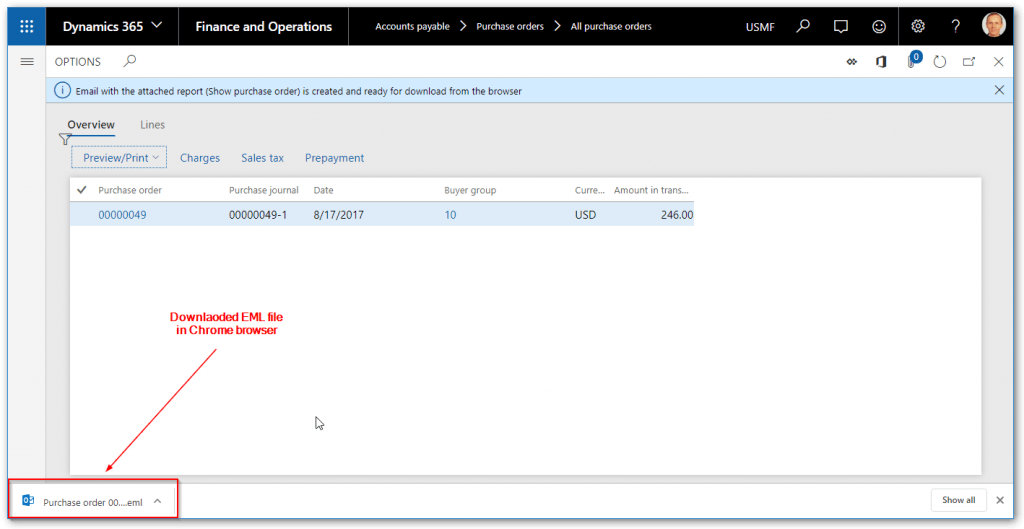
Task: Select the 246.00 amount cell
Action: [677, 214]
